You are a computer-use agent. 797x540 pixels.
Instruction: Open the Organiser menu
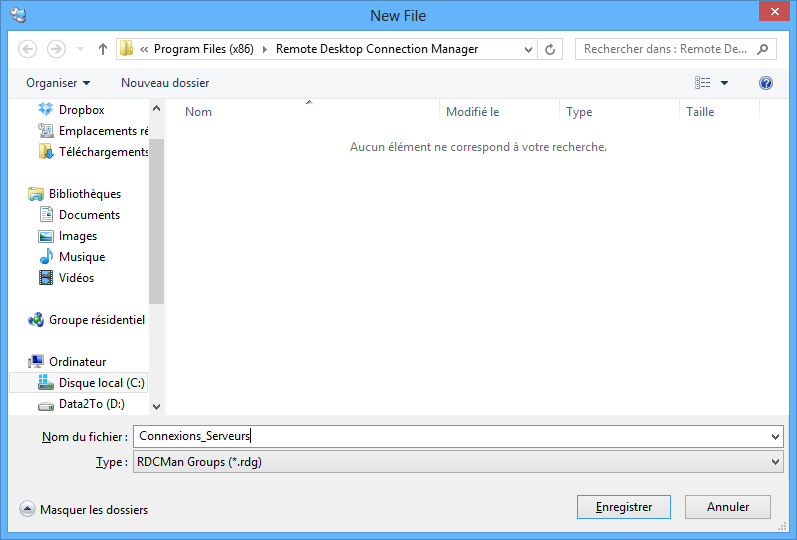(x=58, y=83)
